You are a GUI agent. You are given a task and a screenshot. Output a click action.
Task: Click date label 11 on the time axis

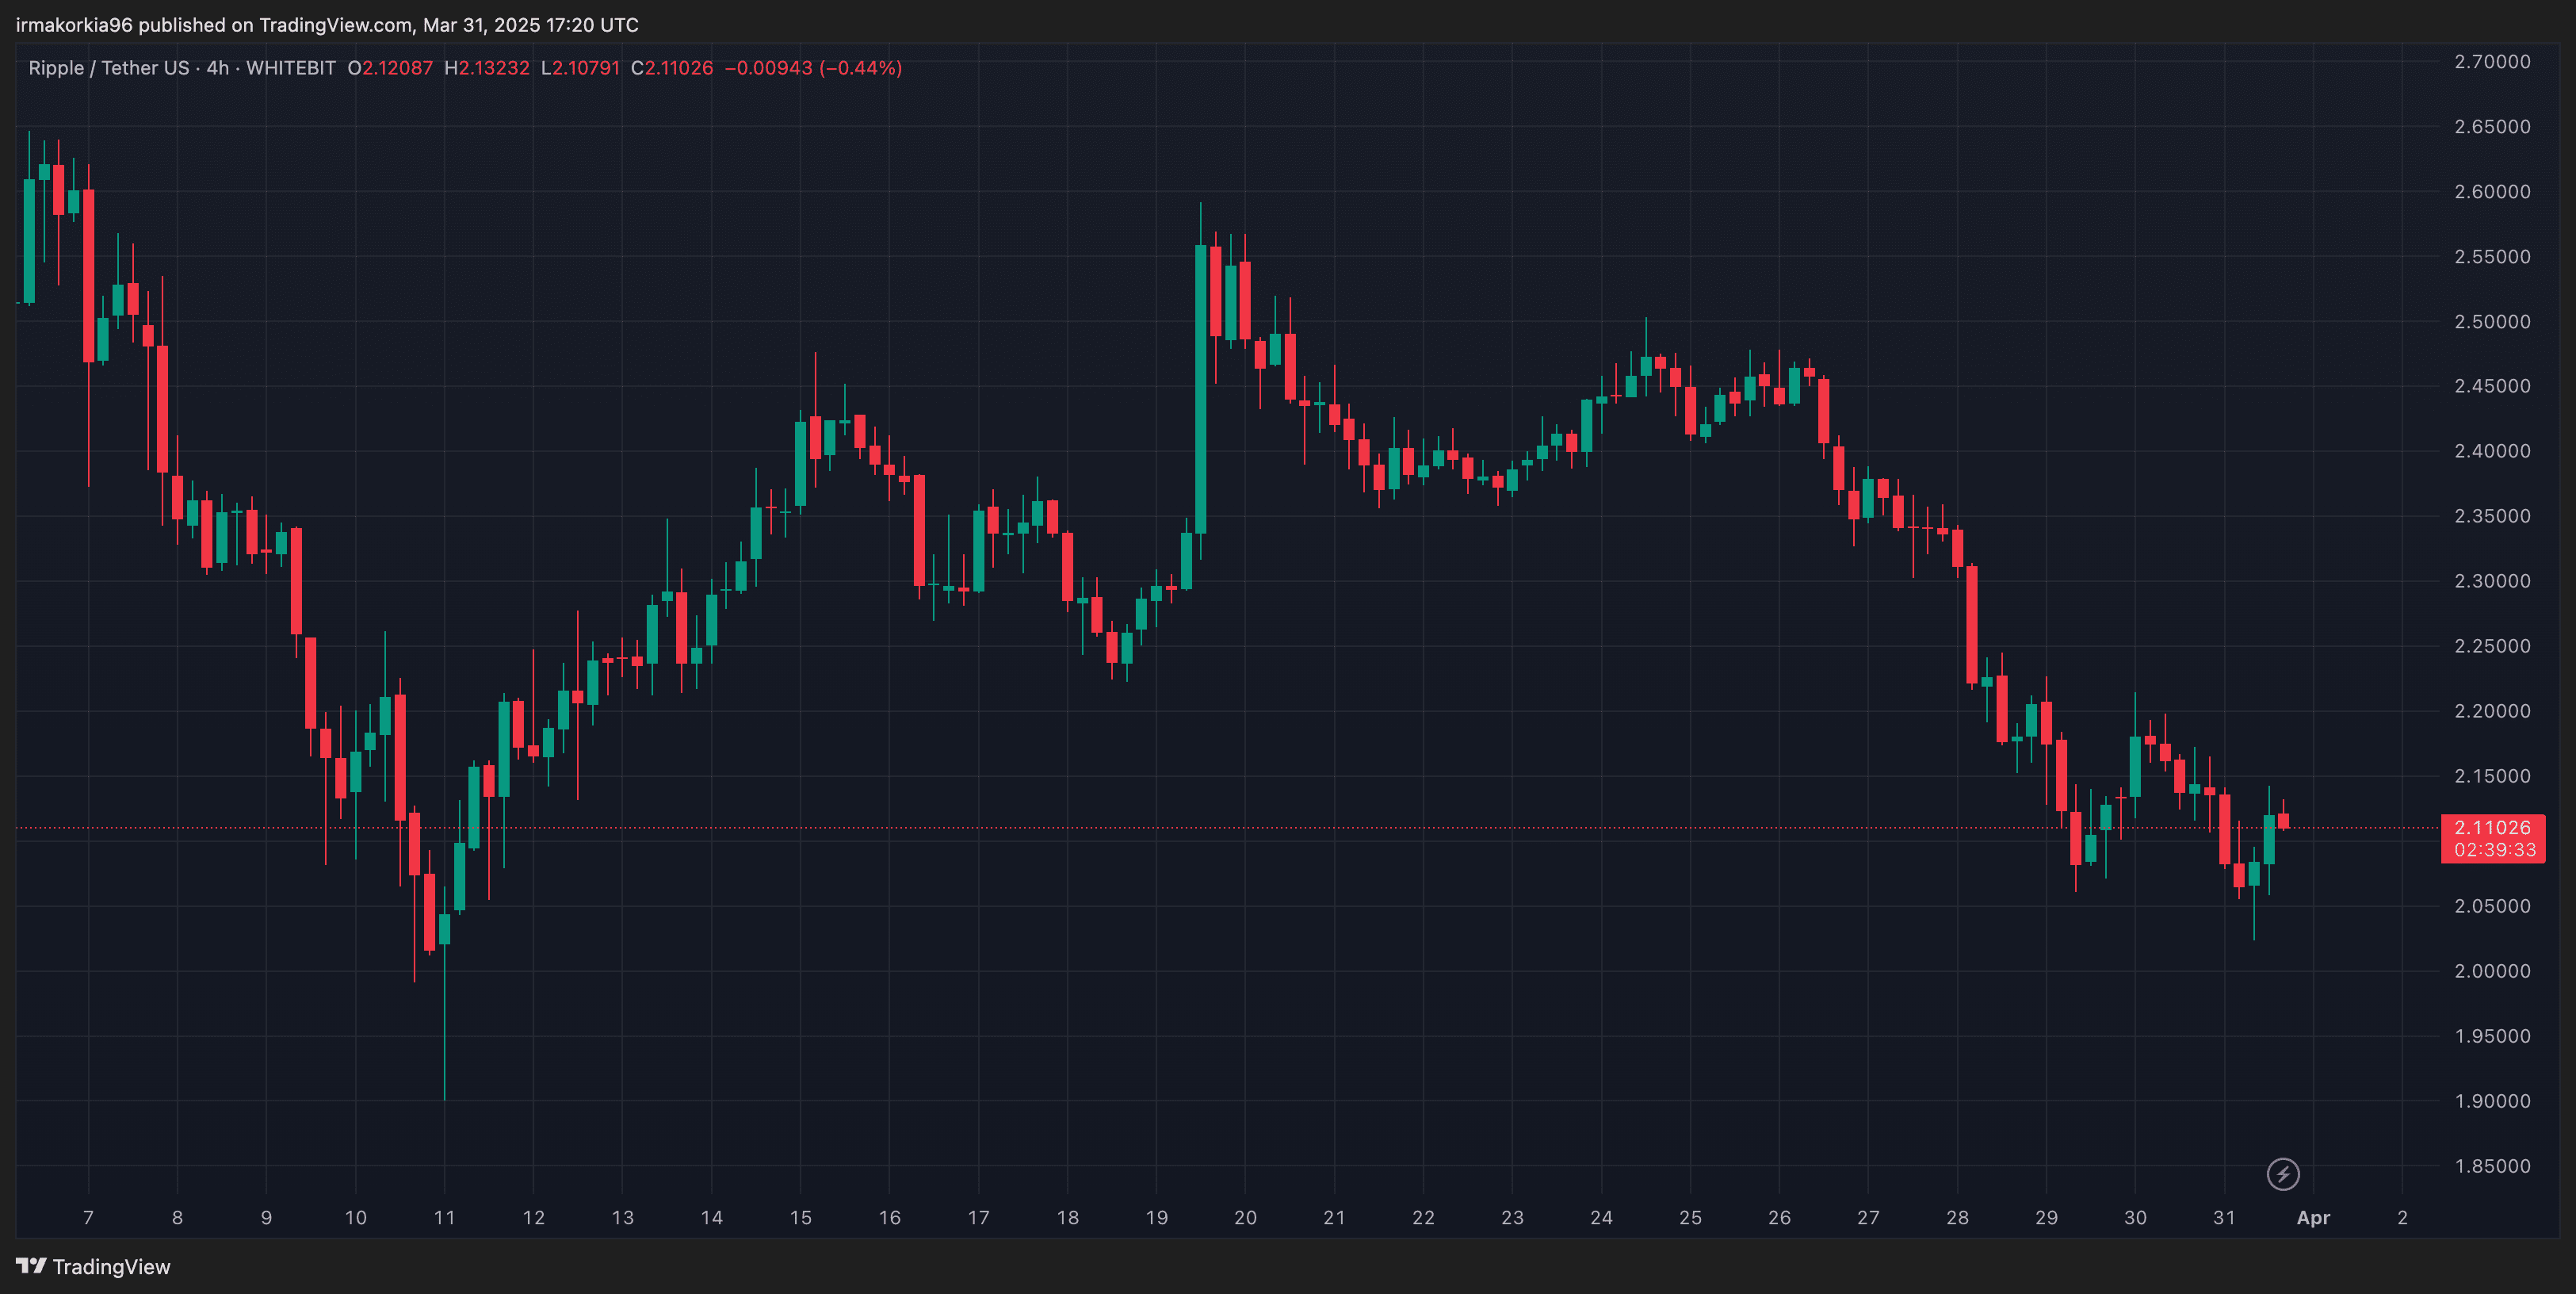445,1218
